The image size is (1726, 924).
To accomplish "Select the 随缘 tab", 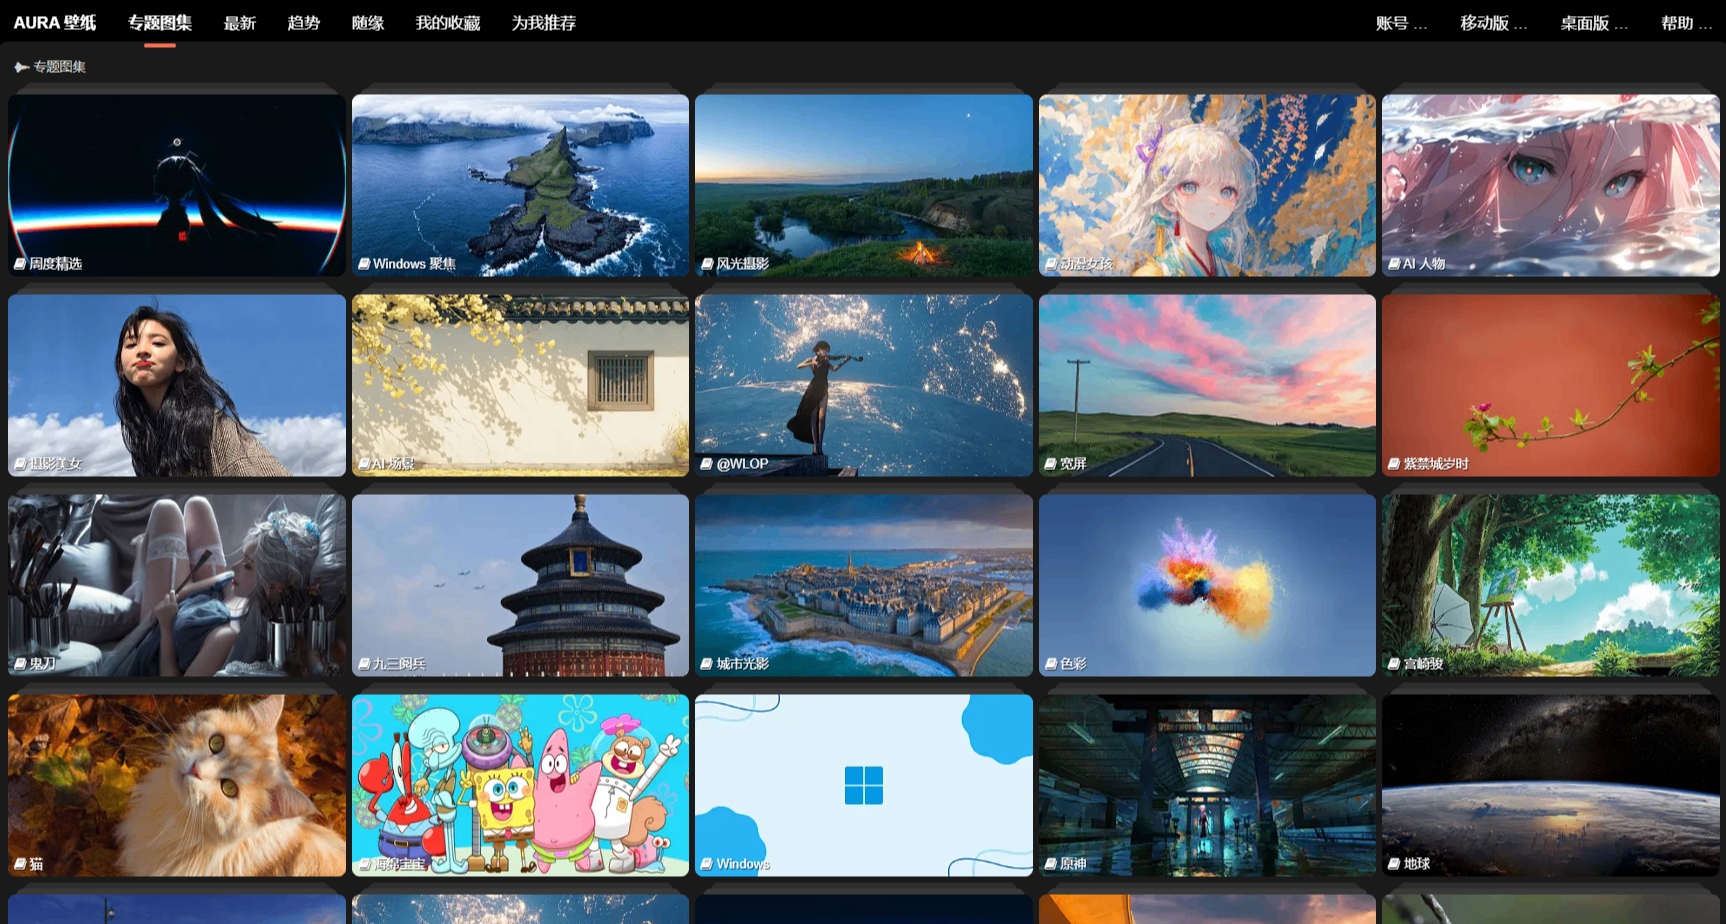I will 367,23.
